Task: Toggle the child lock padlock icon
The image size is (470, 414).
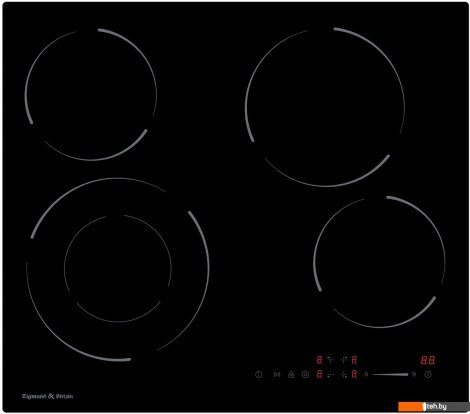Action: pos(291,374)
